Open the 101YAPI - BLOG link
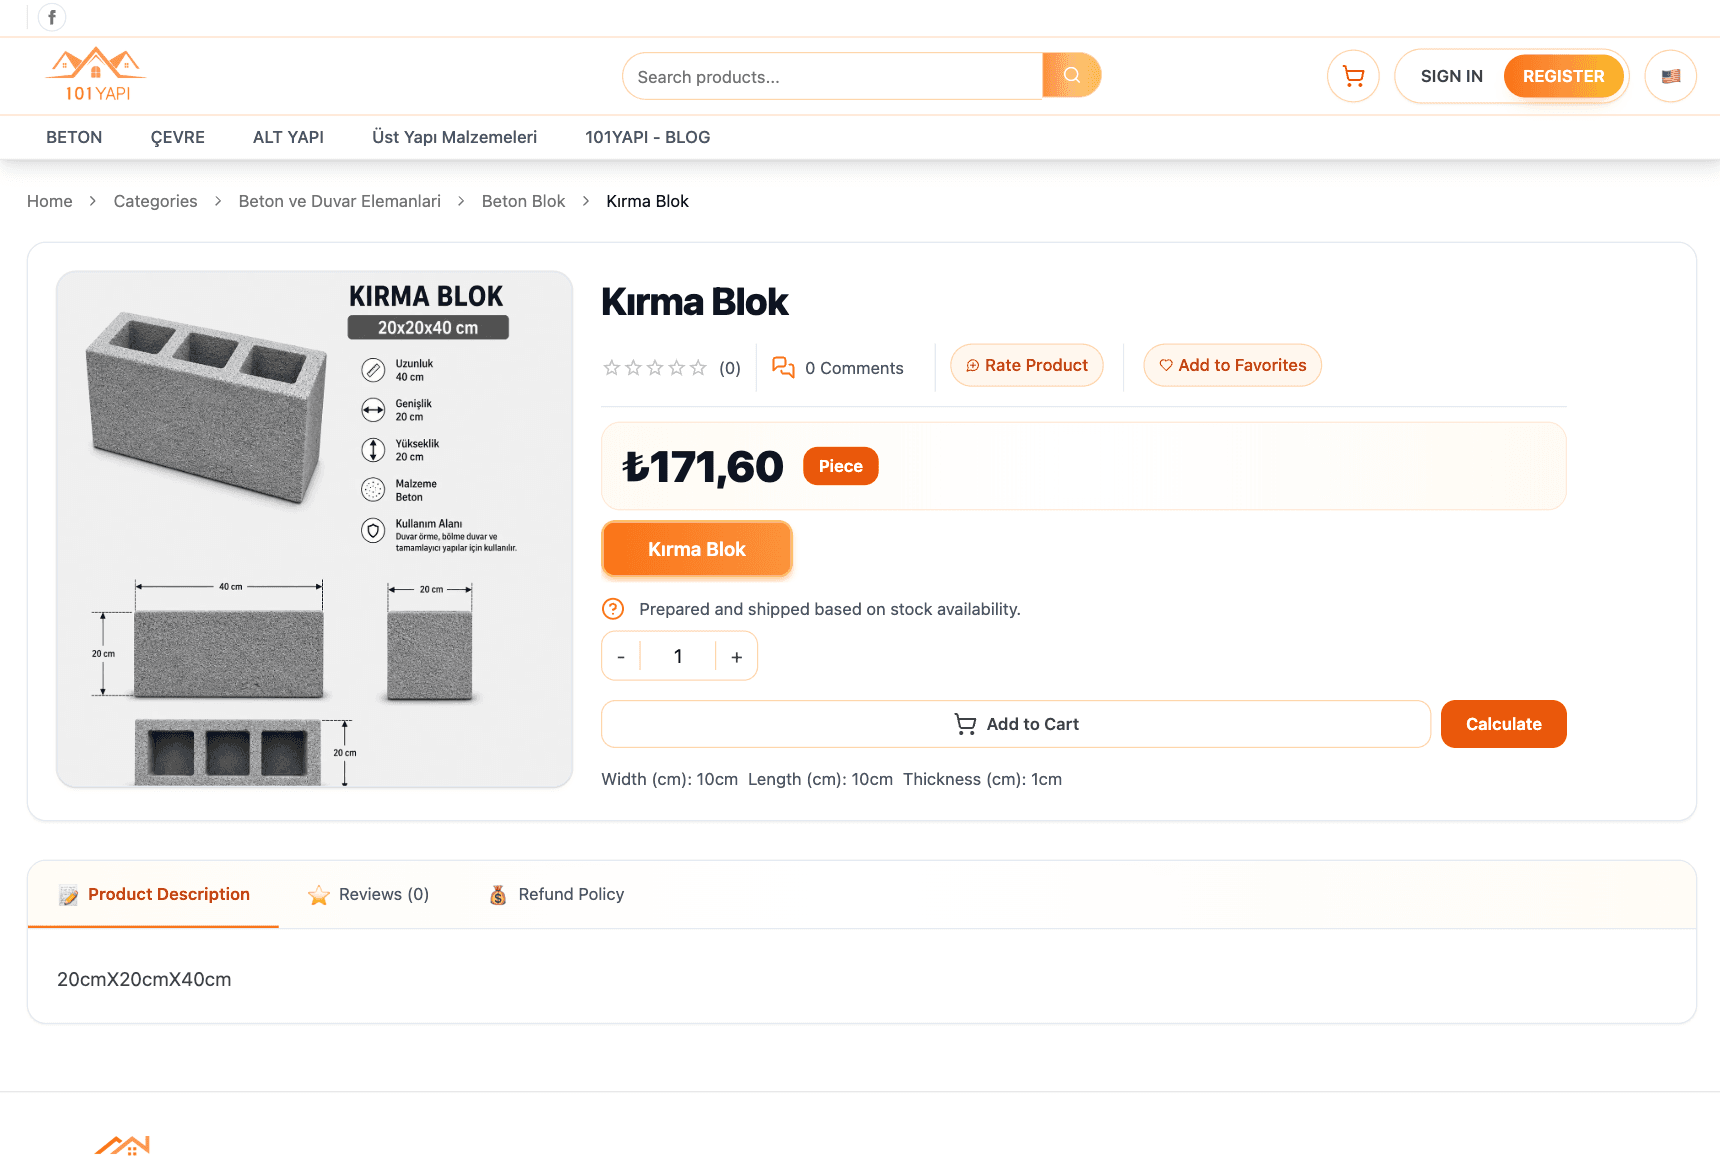Image resolution: width=1720 pixels, height=1156 pixels. tap(648, 137)
